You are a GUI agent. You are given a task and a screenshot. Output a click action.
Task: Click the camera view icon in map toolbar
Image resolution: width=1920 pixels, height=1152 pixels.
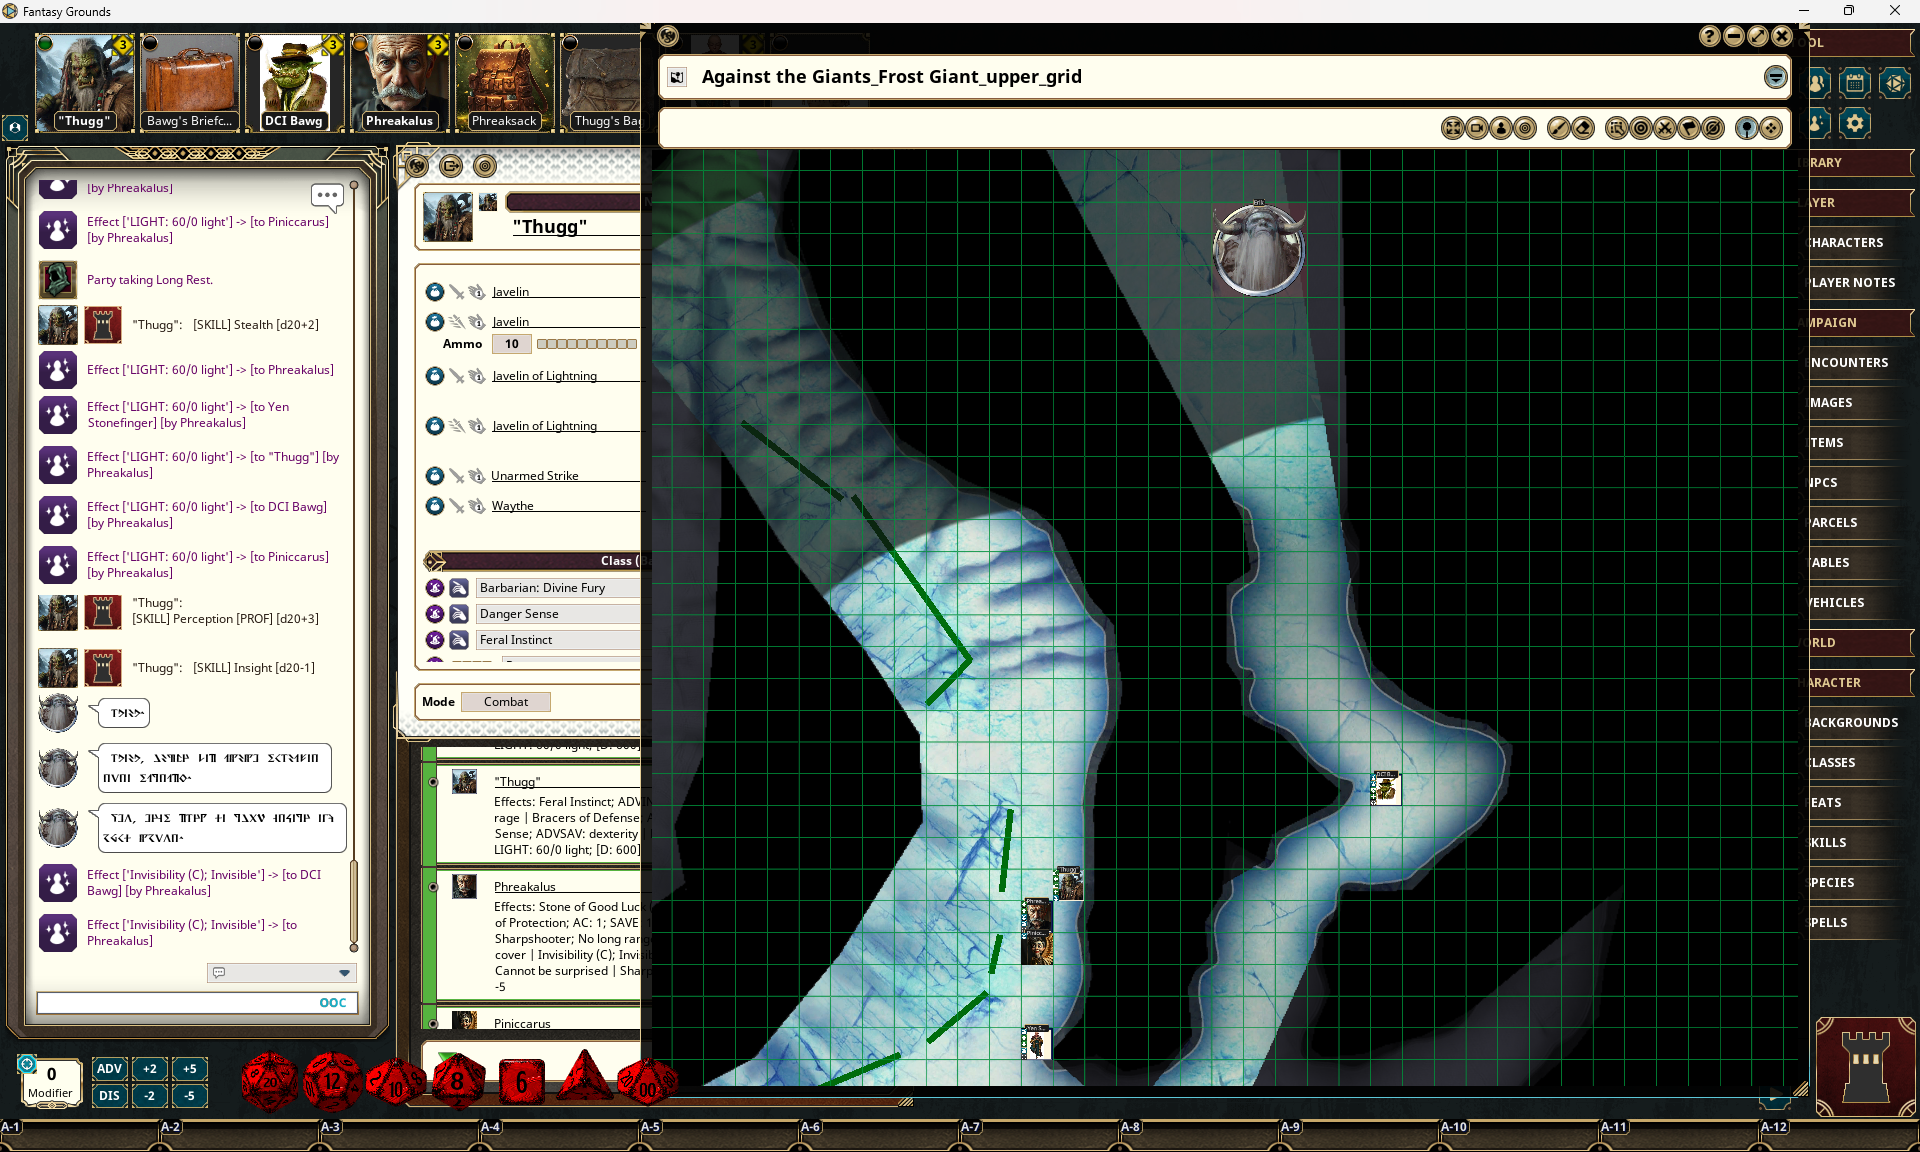pos(1477,128)
